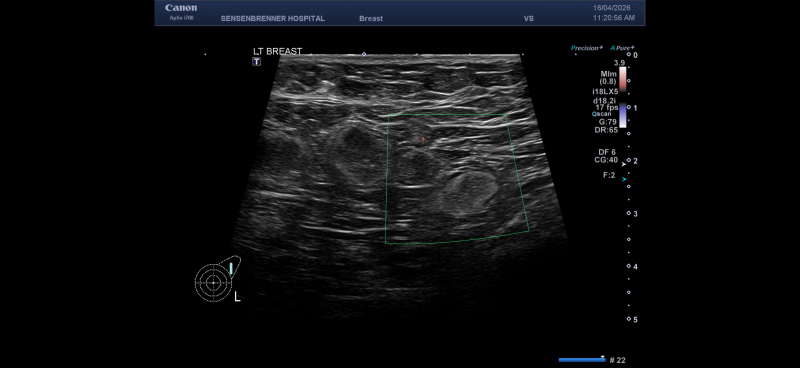Click the DR:65 dynamic range value
The image size is (800, 368).
(606, 130)
